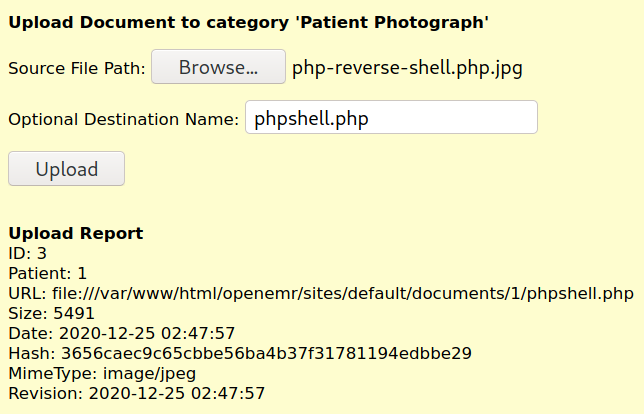Click the Browse... file button
The image size is (644, 414).
(218, 68)
